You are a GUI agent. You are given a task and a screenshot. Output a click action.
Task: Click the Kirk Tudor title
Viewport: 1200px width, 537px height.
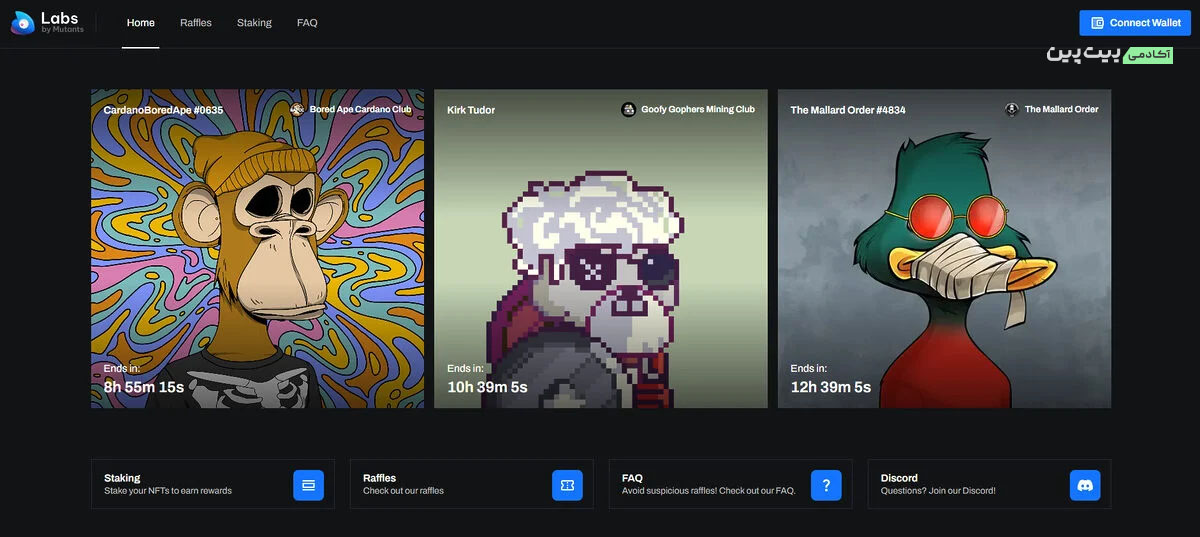[x=471, y=110]
